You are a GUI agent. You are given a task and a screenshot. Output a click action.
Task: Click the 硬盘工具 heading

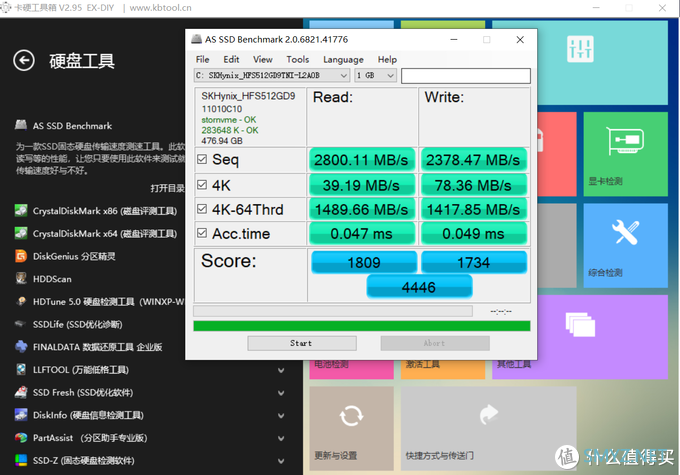(x=82, y=61)
